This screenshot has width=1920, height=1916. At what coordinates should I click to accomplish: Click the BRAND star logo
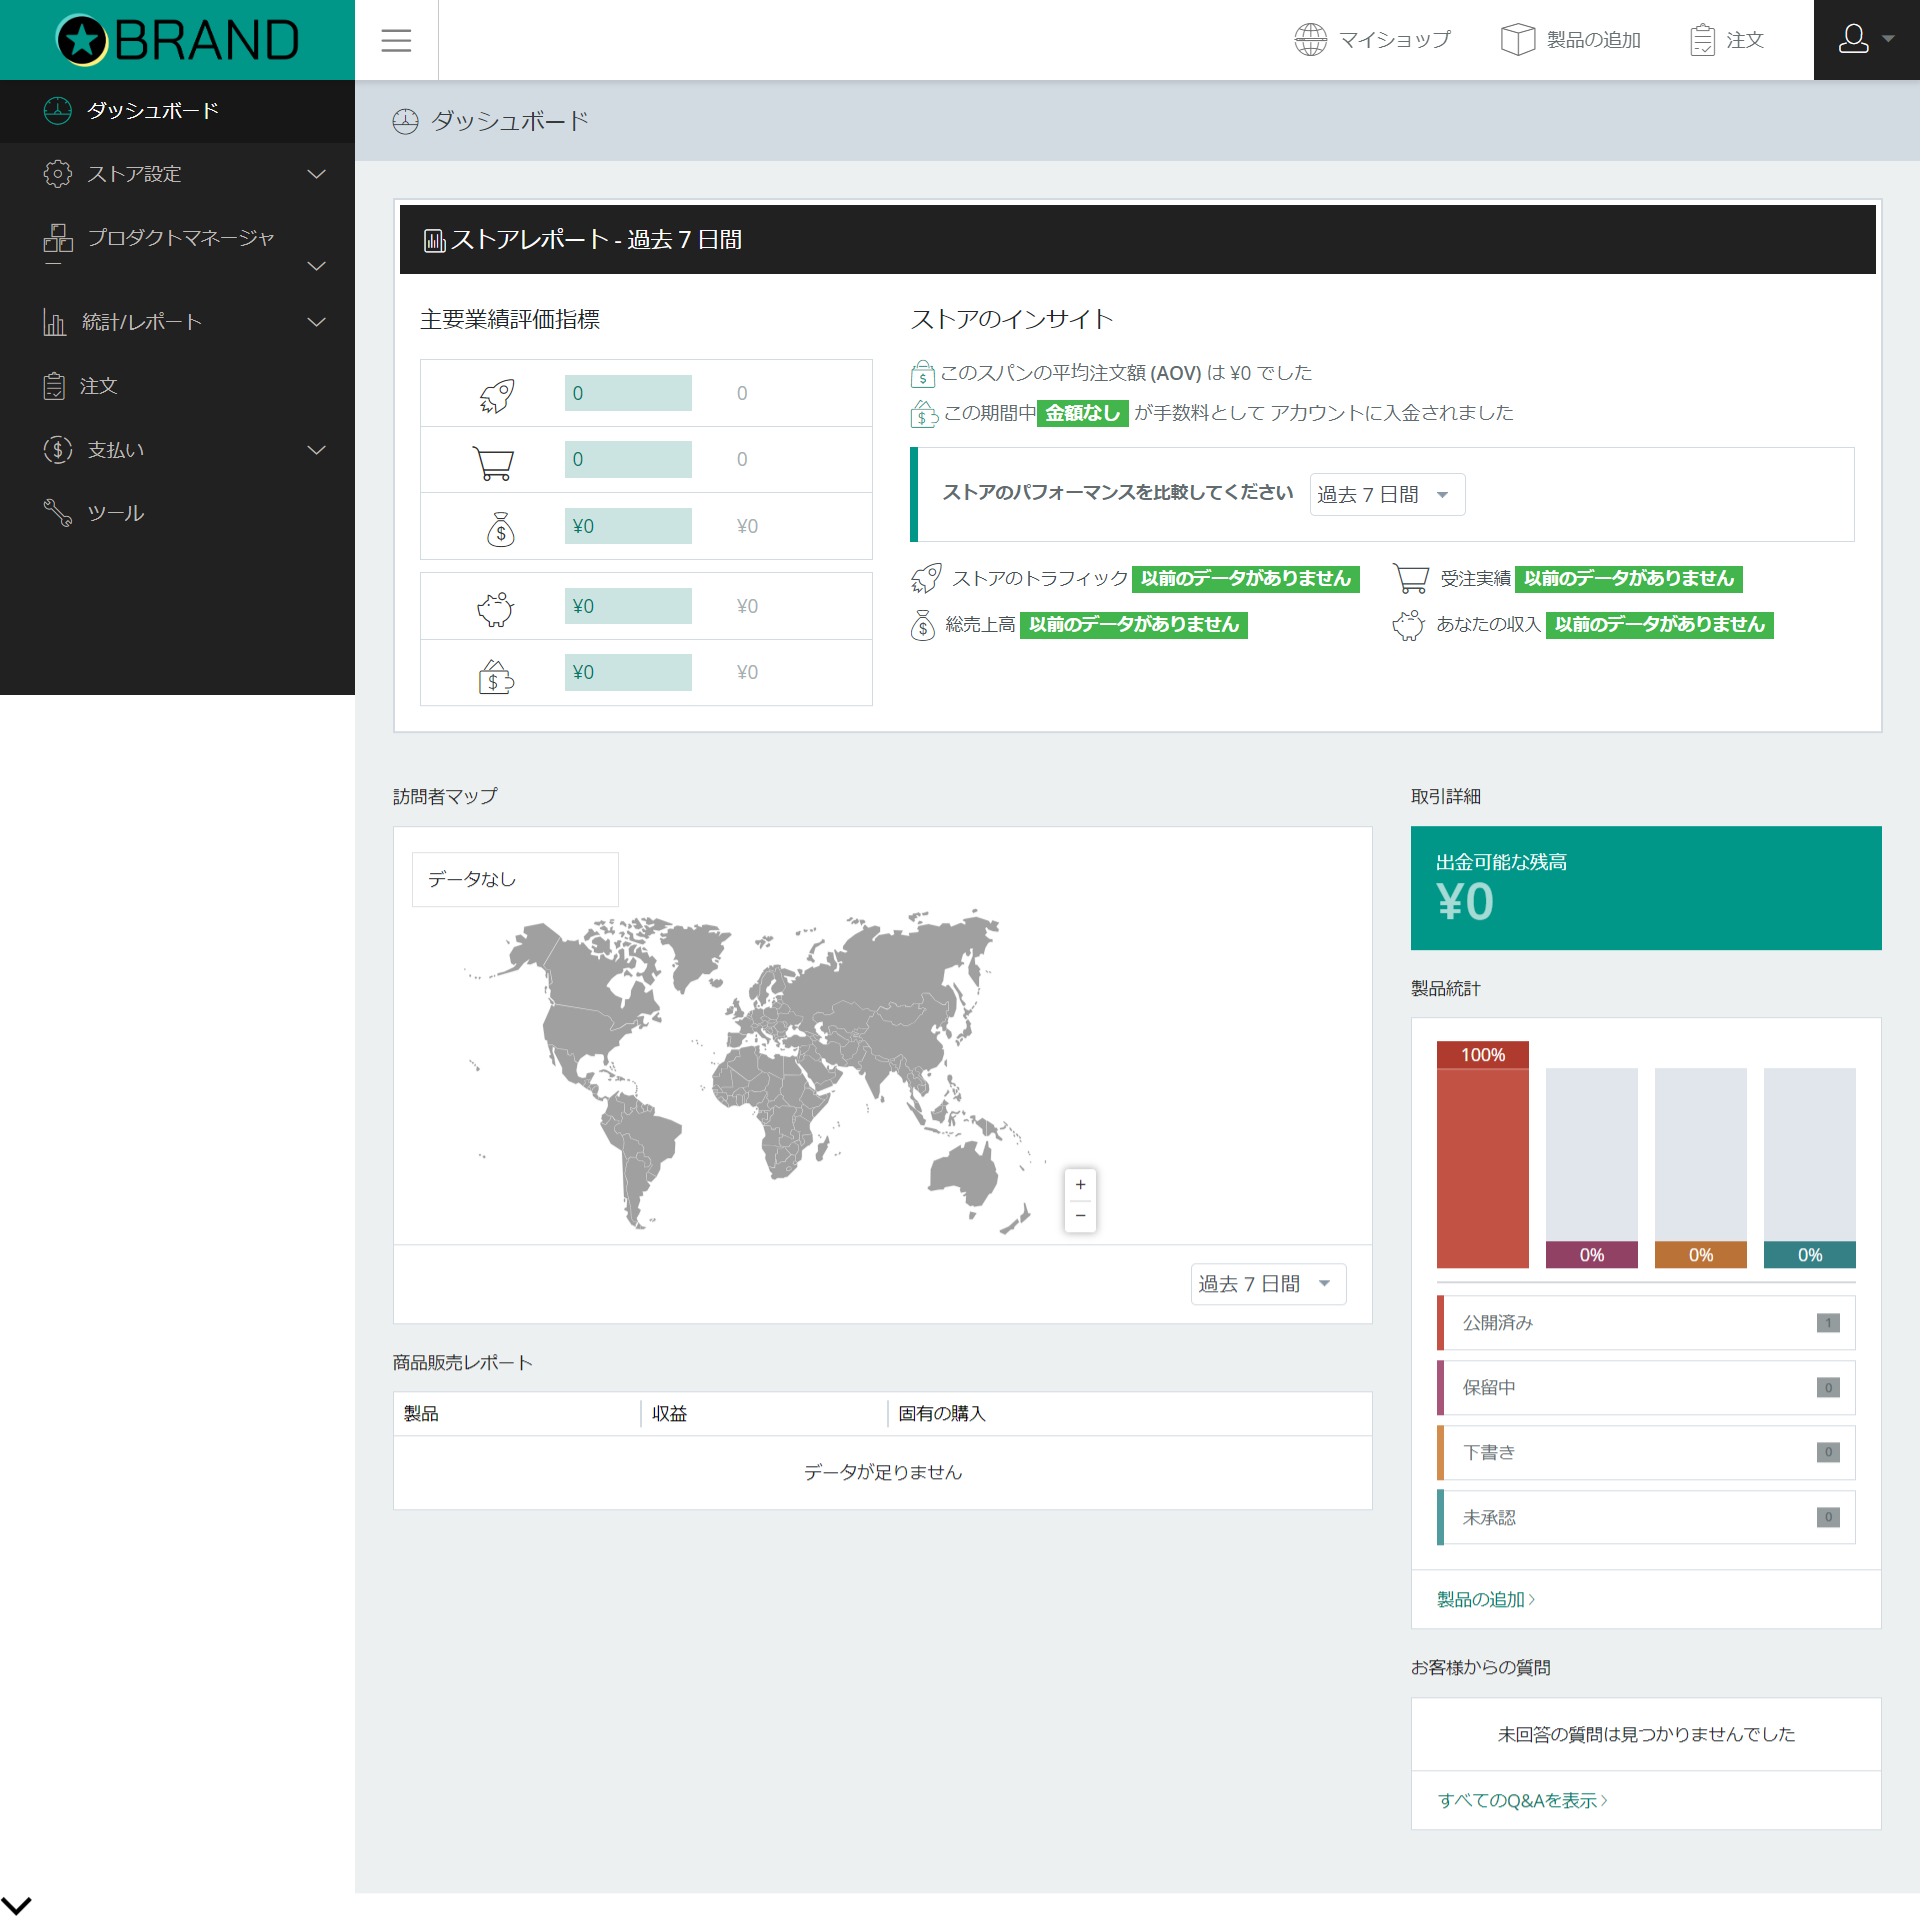point(82,40)
